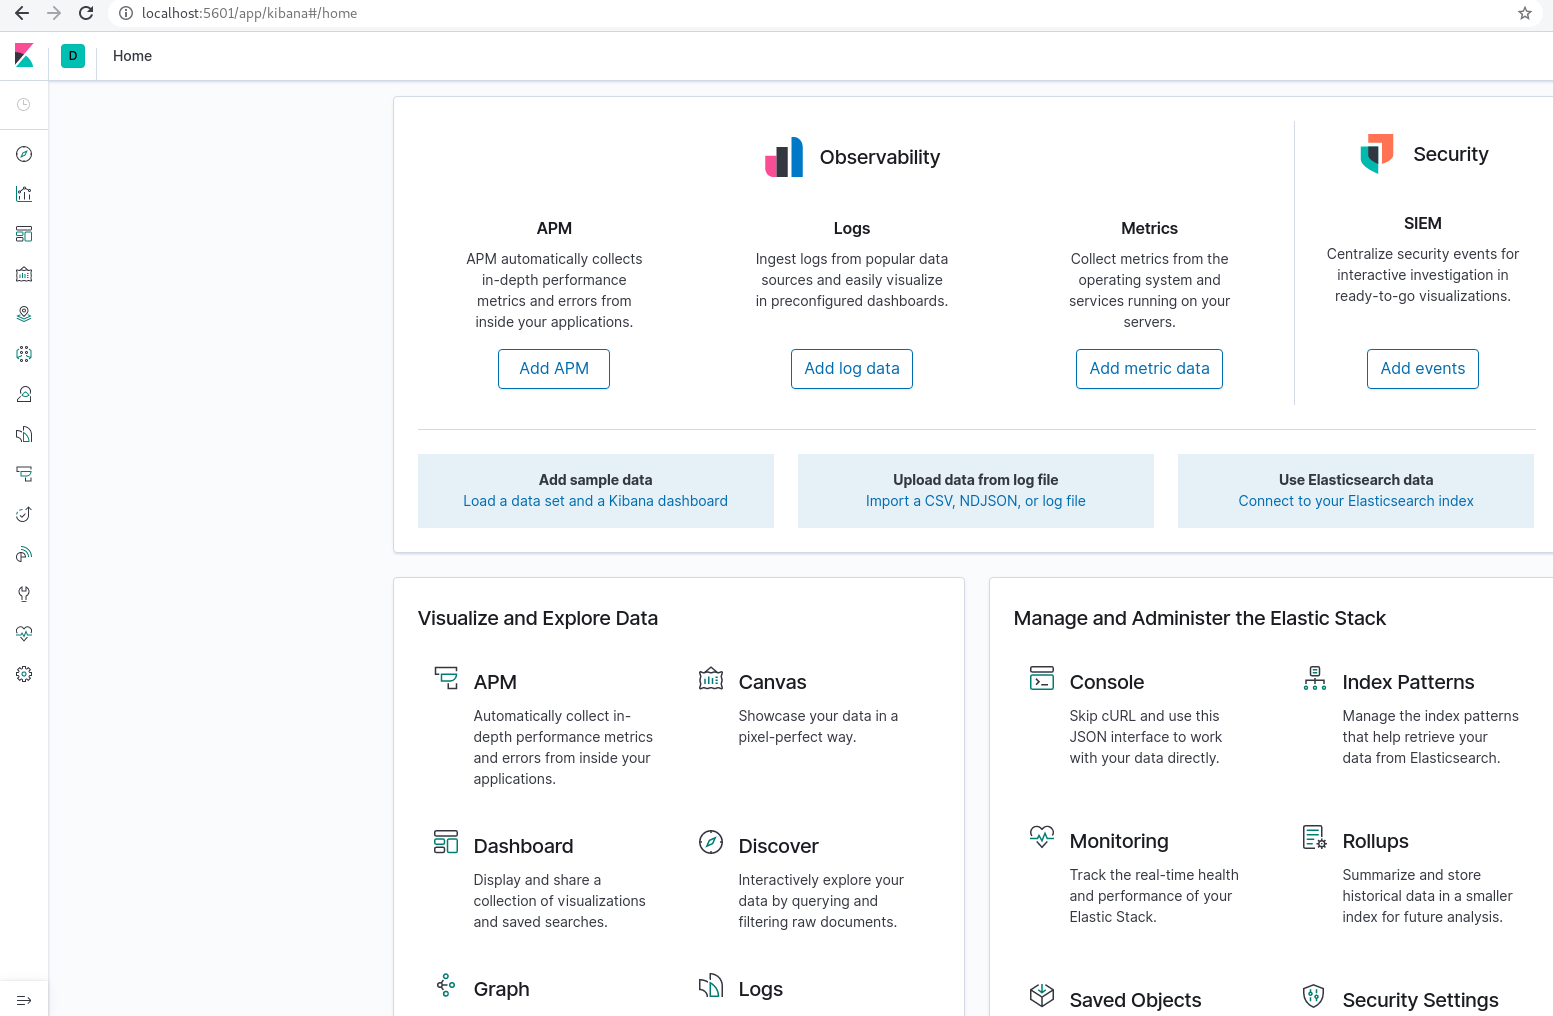This screenshot has width=1553, height=1016.
Task: View site information icon beside the URL
Action: tap(126, 13)
